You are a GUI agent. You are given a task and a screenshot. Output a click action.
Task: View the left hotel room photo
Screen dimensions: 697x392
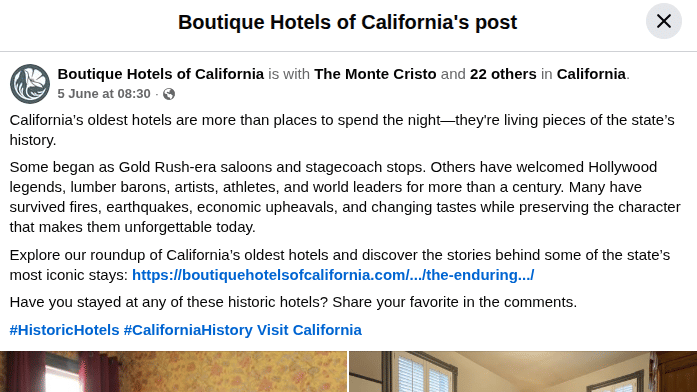pyautogui.click(x=173, y=372)
